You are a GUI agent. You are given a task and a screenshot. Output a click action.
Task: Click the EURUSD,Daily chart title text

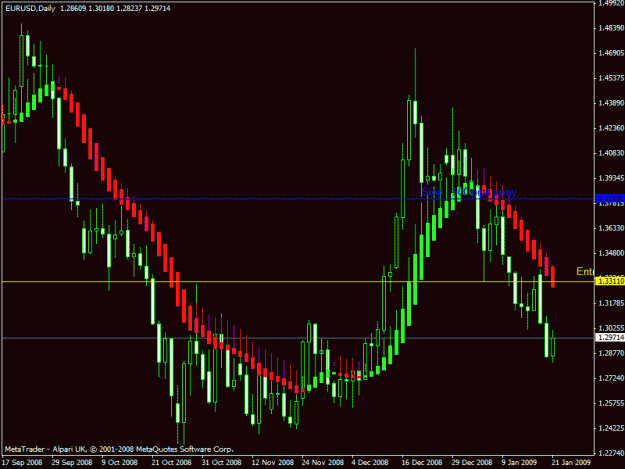(x=30, y=8)
